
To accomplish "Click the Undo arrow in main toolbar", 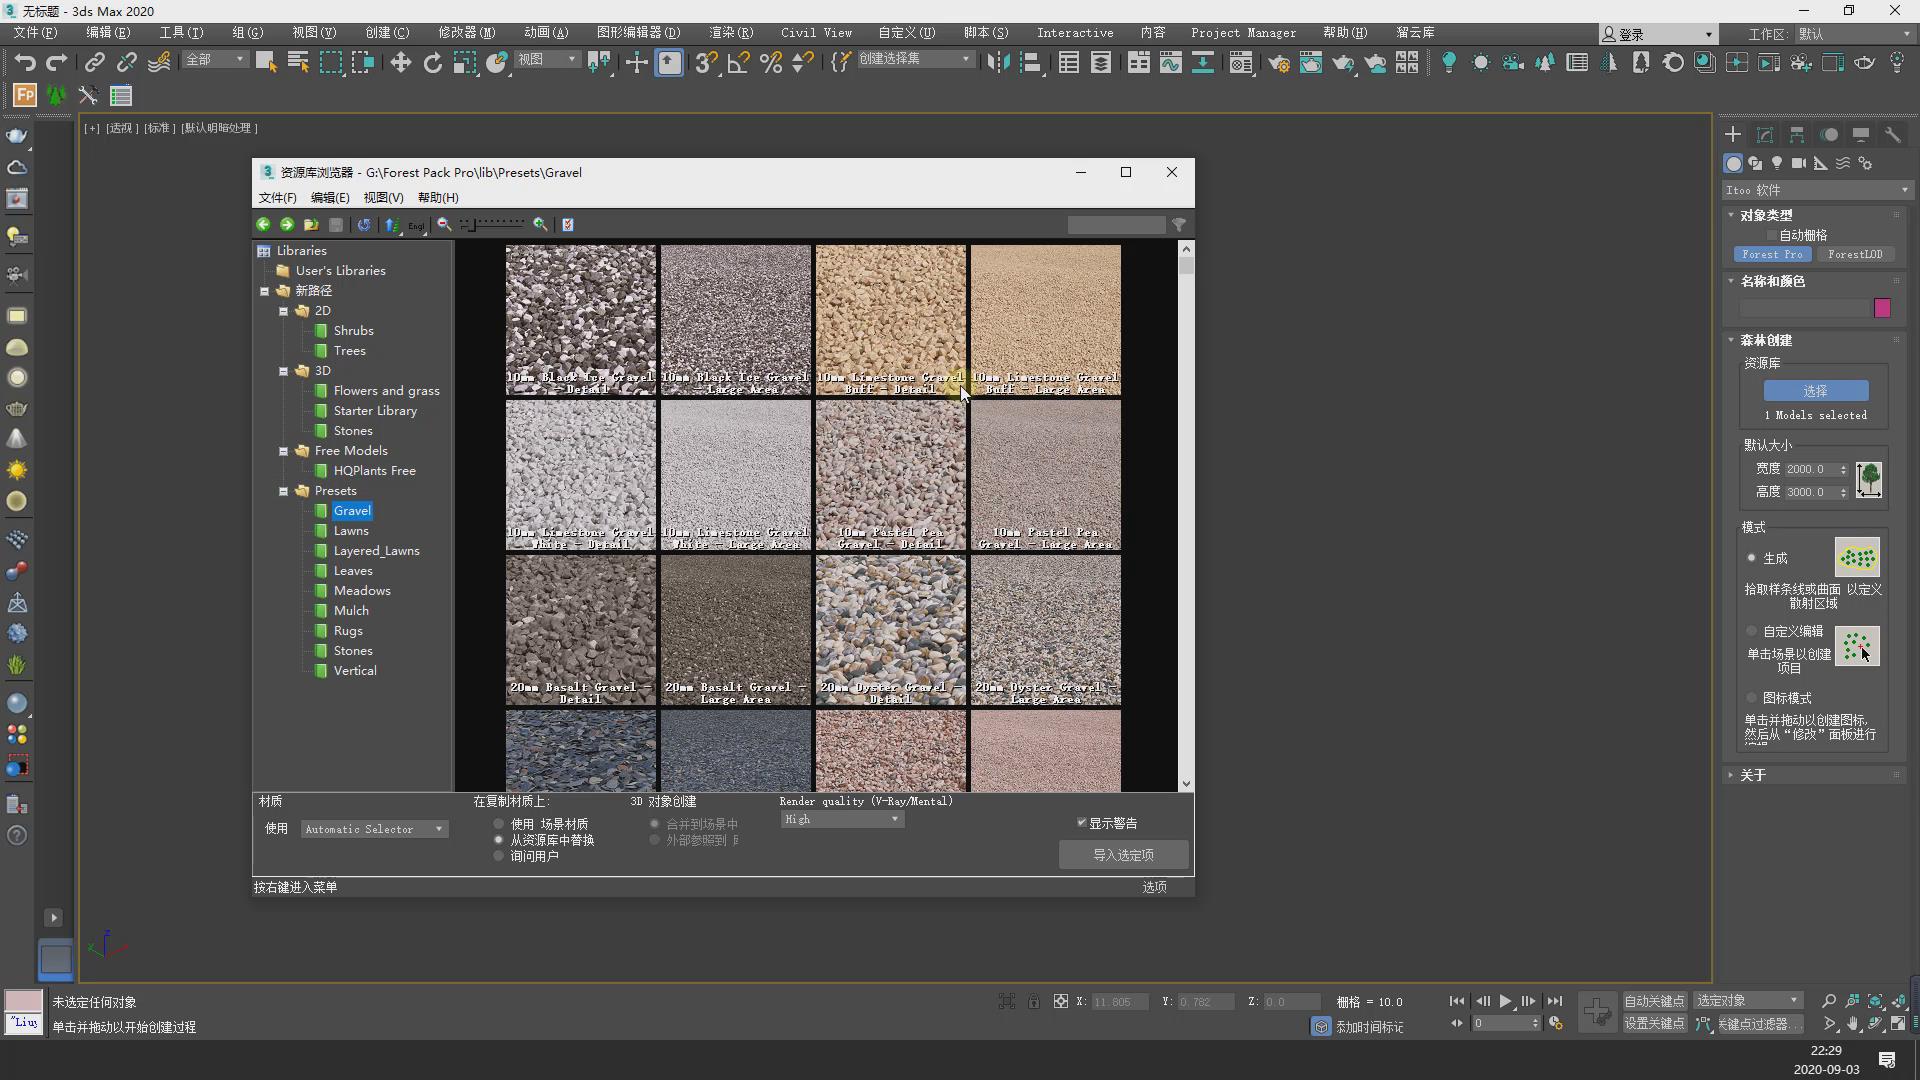I will (x=25, y=63).
